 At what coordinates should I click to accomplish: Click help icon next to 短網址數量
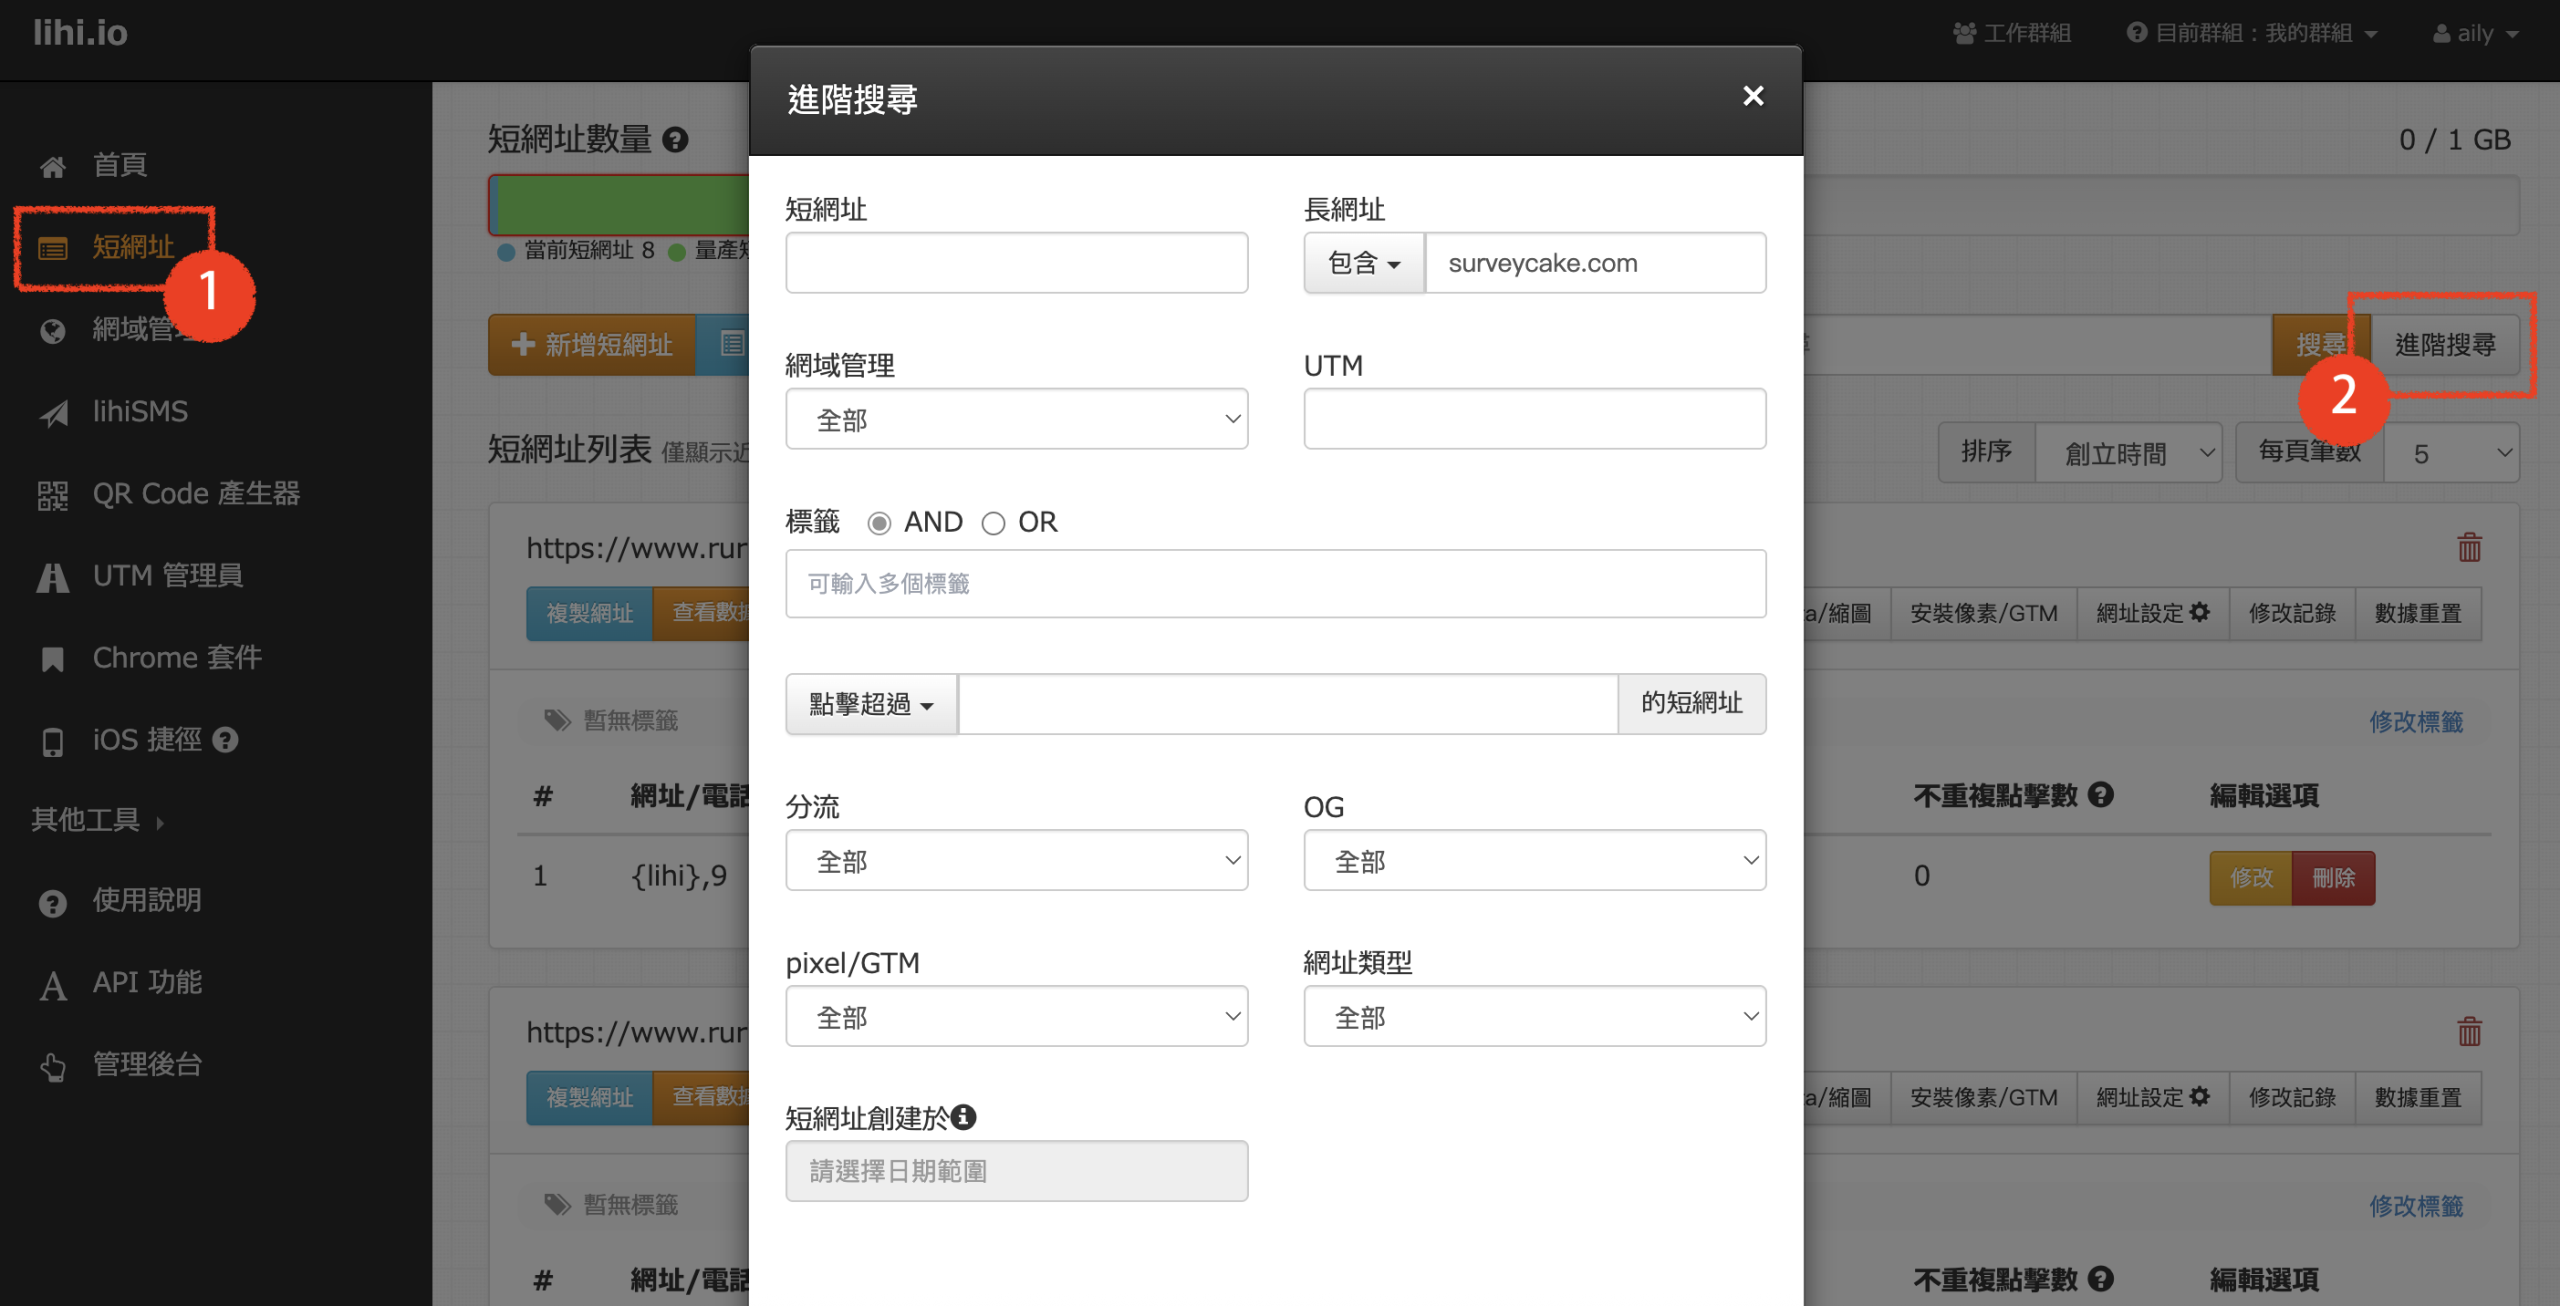click(x=676, y=140)
